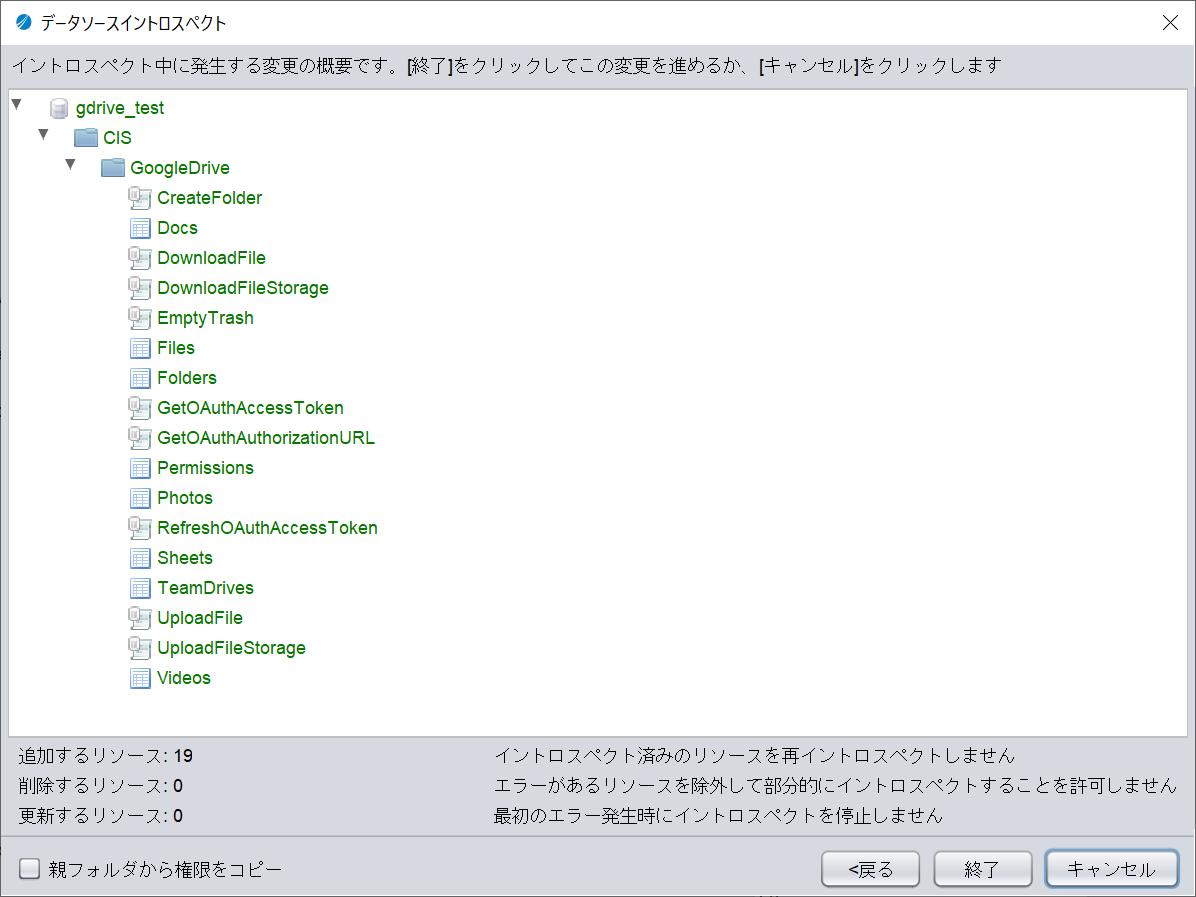Select the TeamDrives item text
Screen dimensions: 1196x897
coord(205,588)
